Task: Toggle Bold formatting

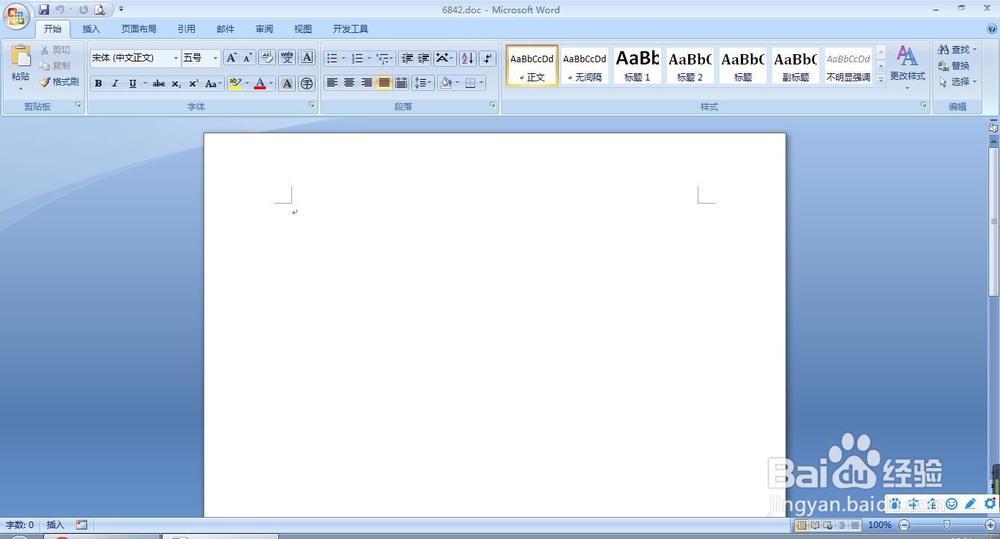Action: click(98, 84)
